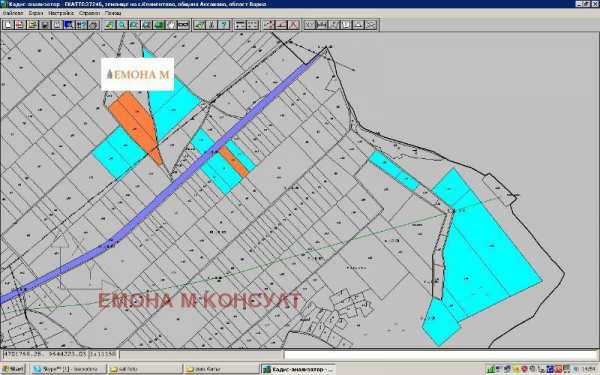
Task: Open the second folder window taskbar button
Action: [222, 369]
